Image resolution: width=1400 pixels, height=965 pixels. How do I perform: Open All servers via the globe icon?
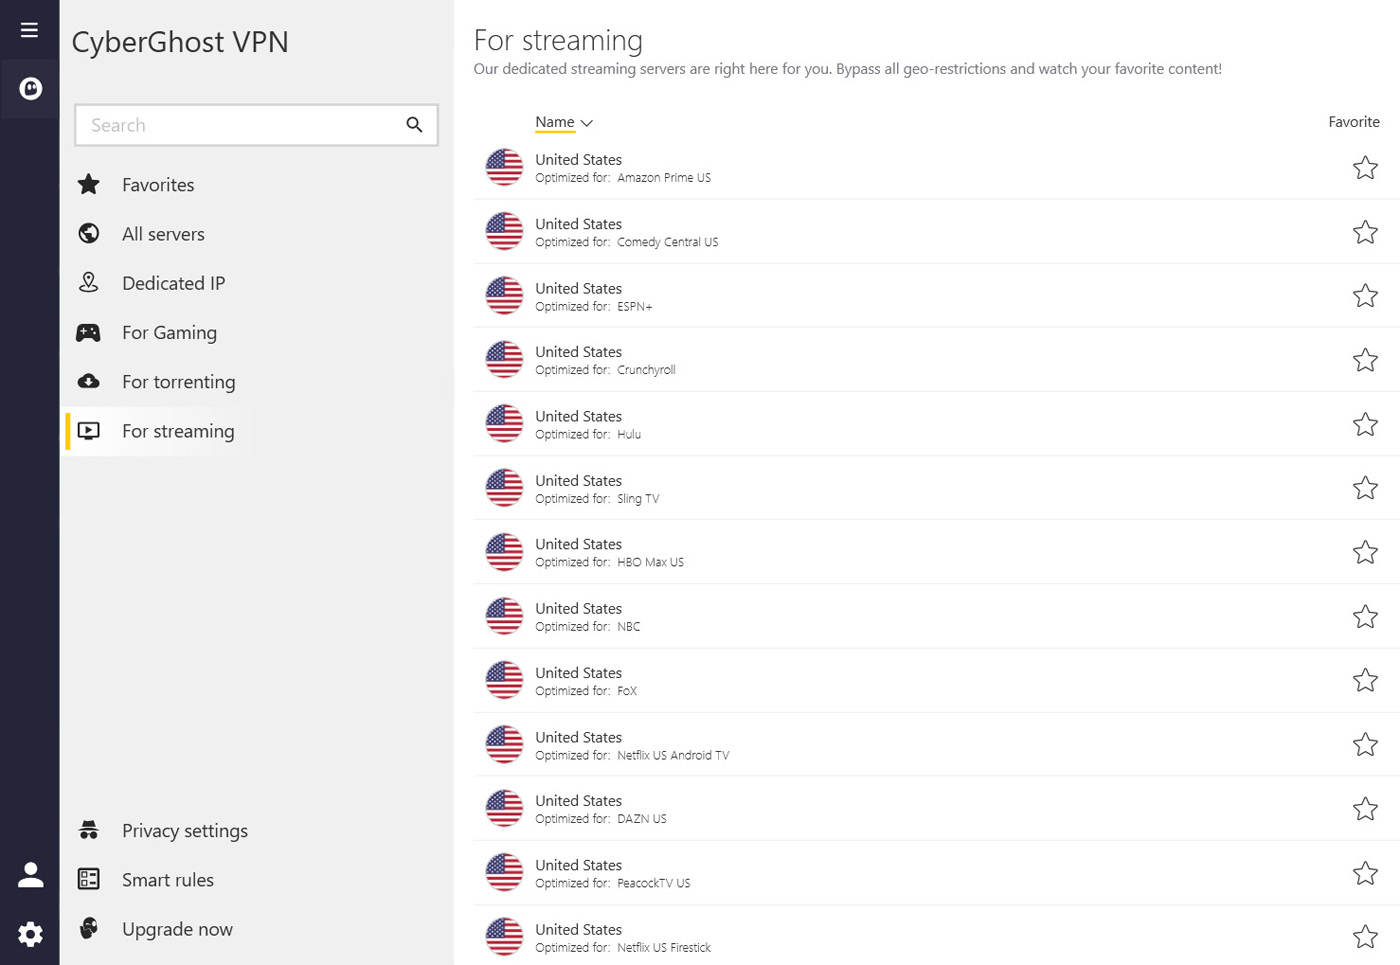(88, 233)
